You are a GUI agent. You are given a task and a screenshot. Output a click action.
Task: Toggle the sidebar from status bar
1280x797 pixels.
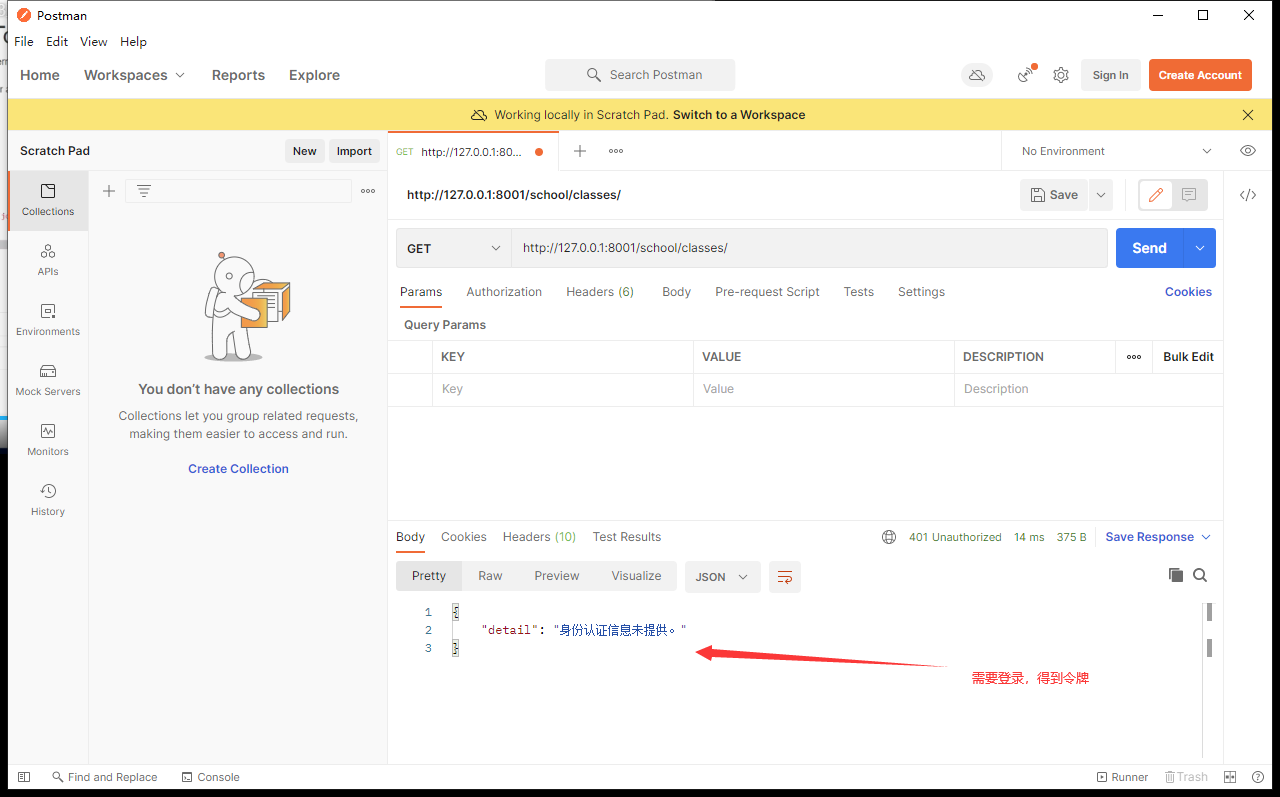pos(24,777)
